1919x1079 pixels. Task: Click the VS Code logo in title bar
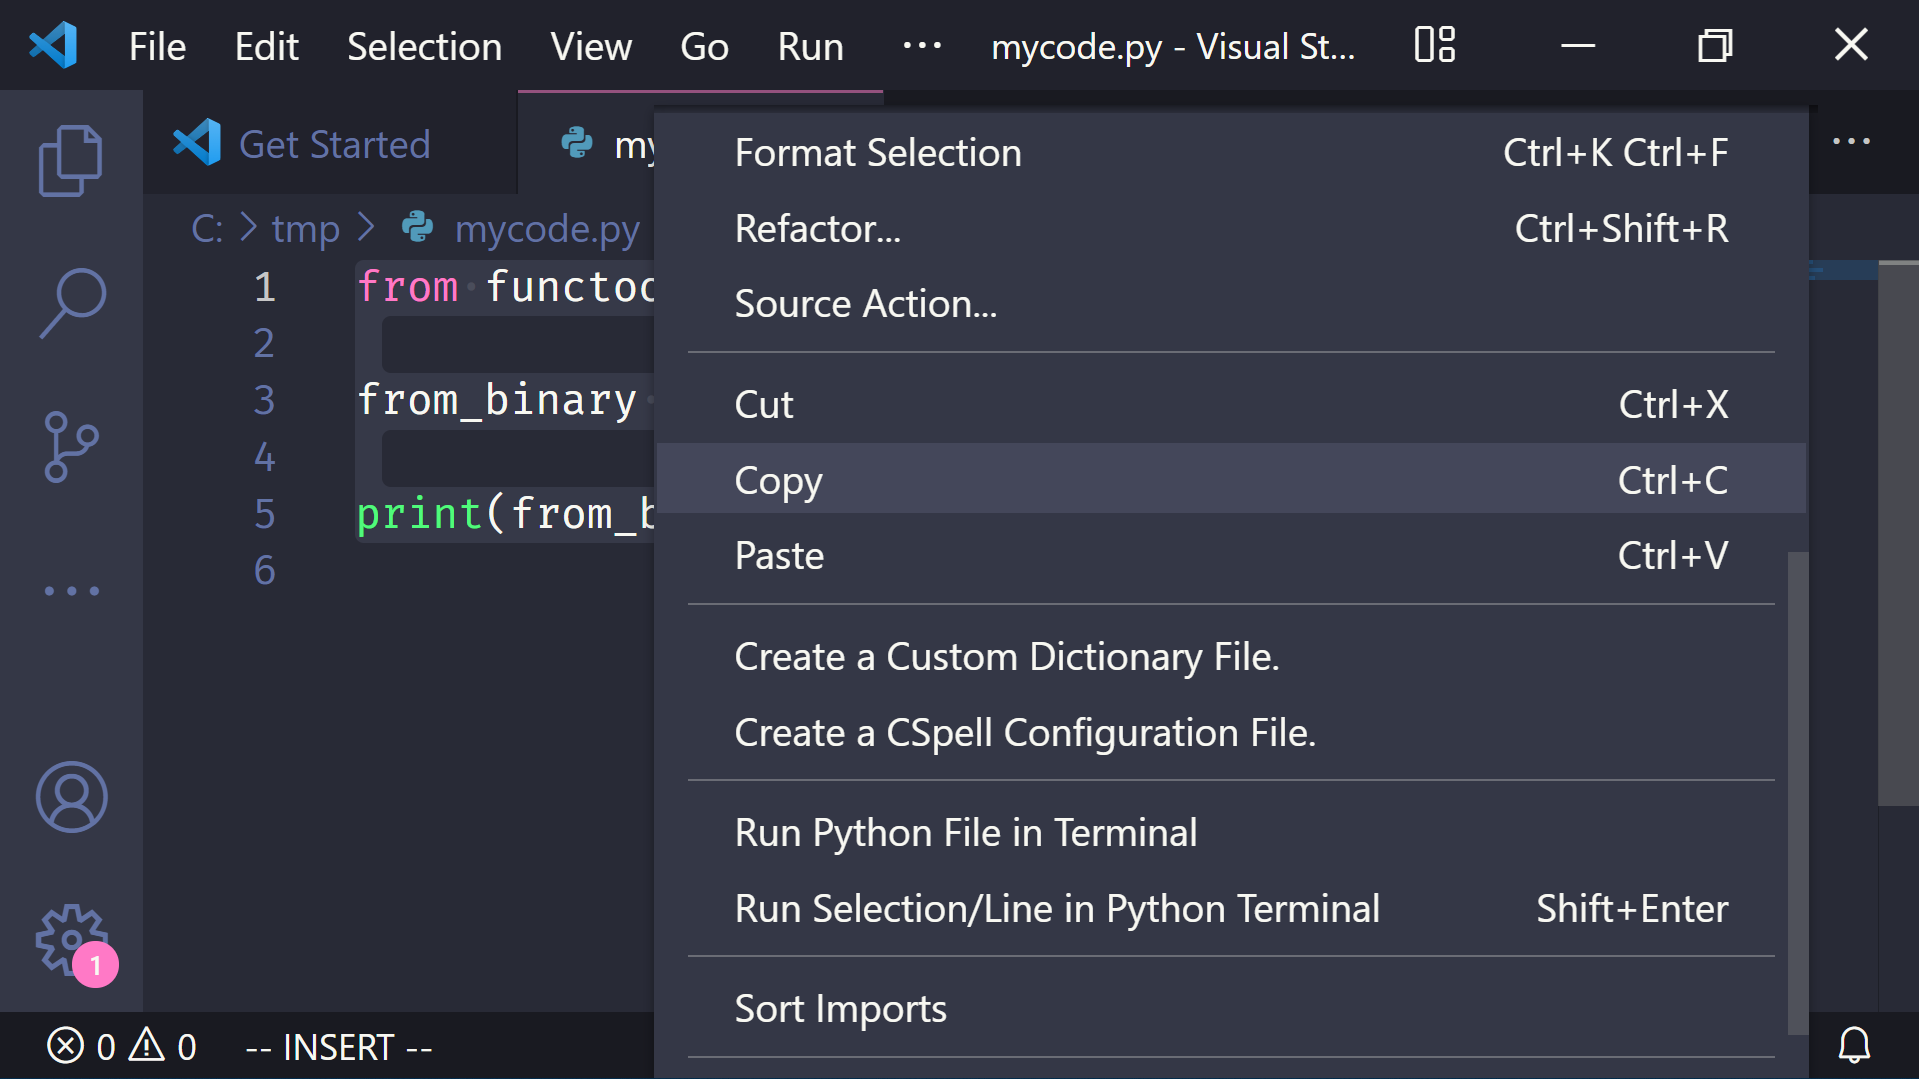[54, 46]
